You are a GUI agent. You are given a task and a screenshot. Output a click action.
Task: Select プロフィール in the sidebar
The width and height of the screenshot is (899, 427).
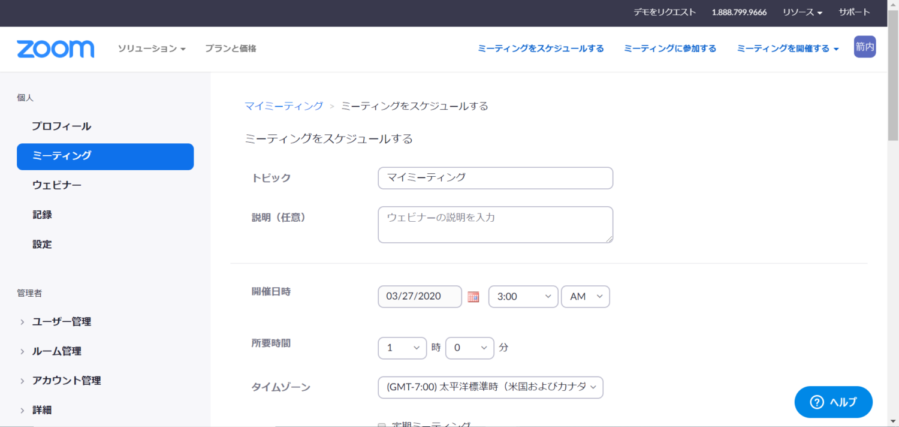point(61,127)
